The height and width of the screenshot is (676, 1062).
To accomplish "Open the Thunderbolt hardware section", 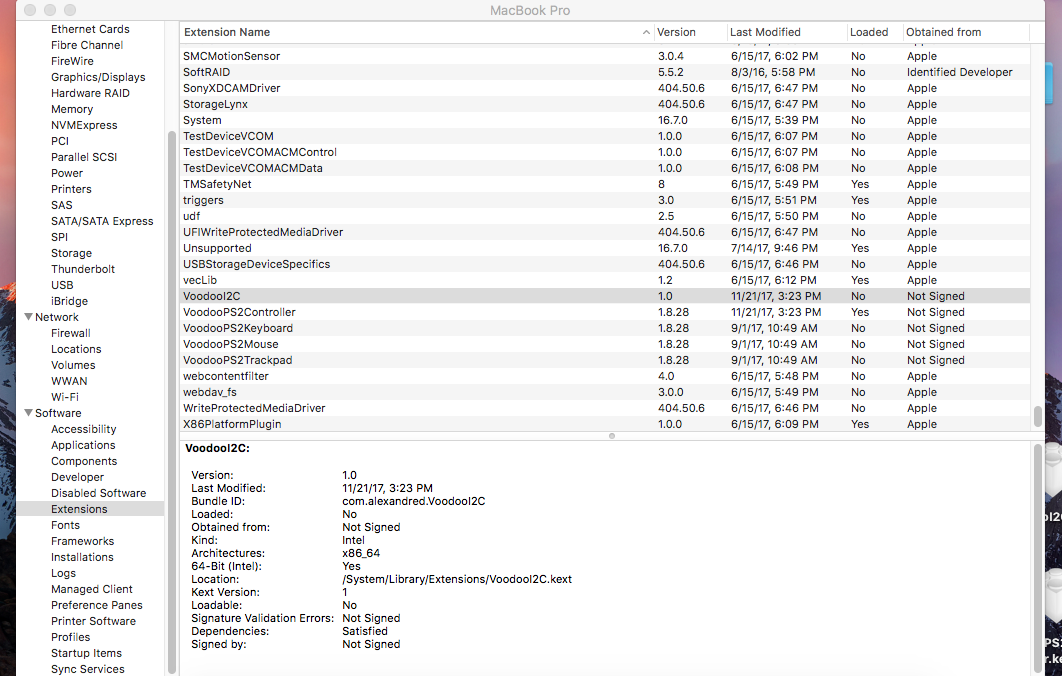I will [x=83, y=269].
